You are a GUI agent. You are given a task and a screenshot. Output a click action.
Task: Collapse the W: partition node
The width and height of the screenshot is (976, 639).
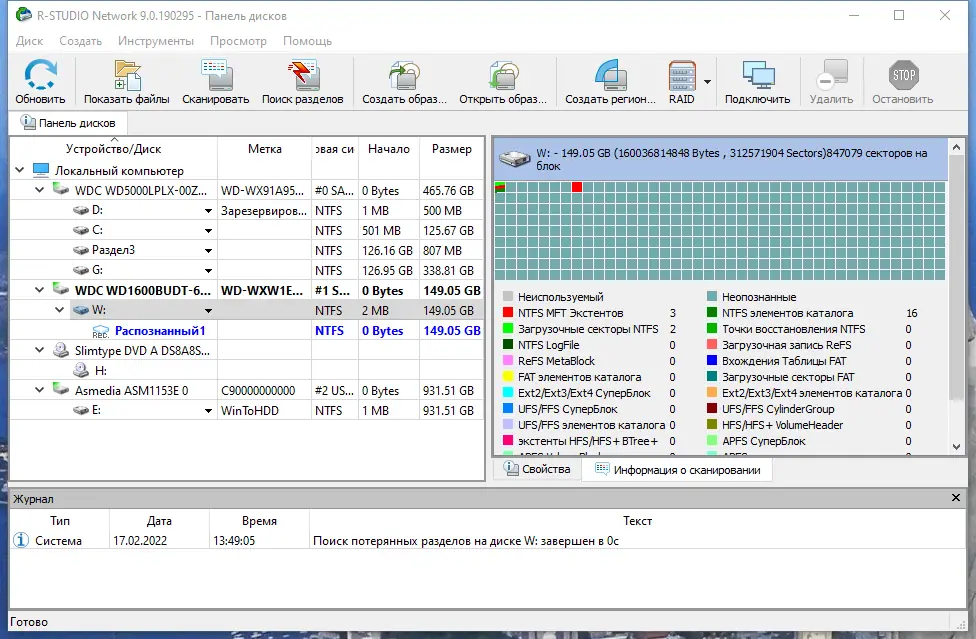point(59,310)
